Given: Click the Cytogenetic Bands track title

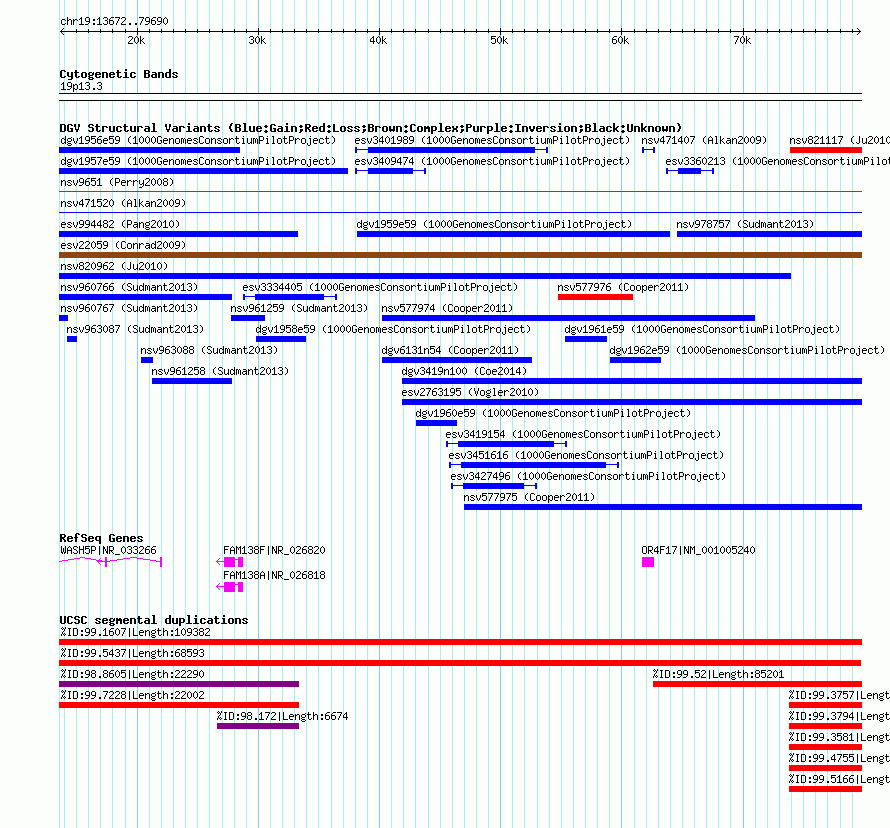Looking at the screenshot, I should 119,74.
